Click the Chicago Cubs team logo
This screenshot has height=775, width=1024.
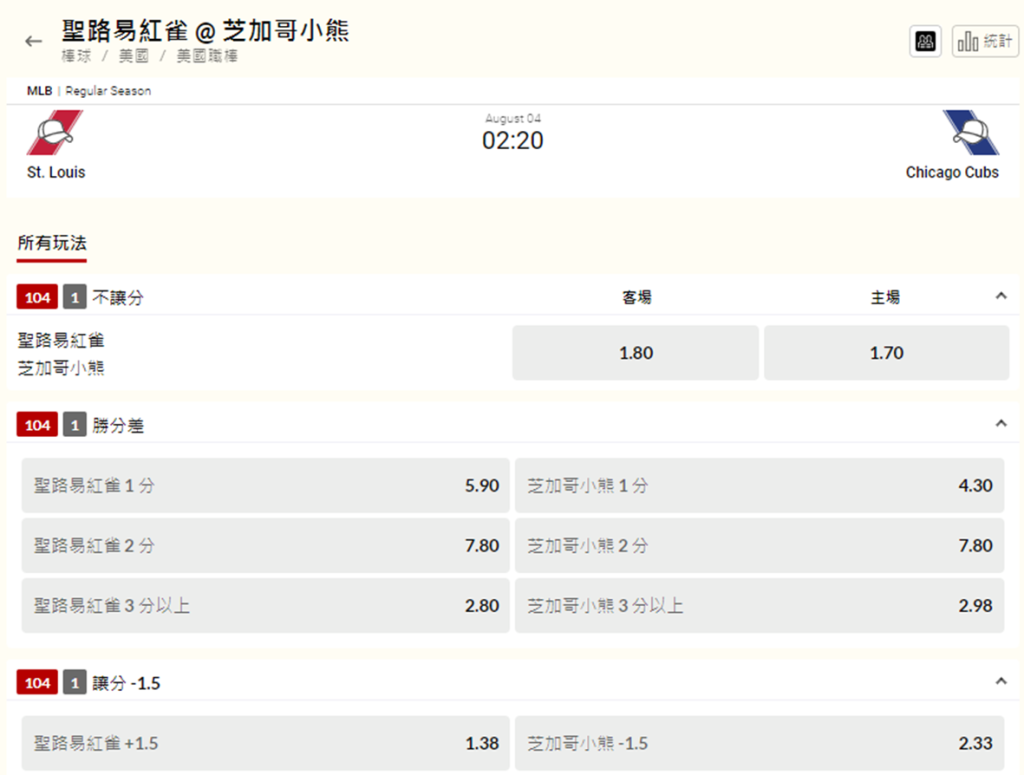(971, 133)
